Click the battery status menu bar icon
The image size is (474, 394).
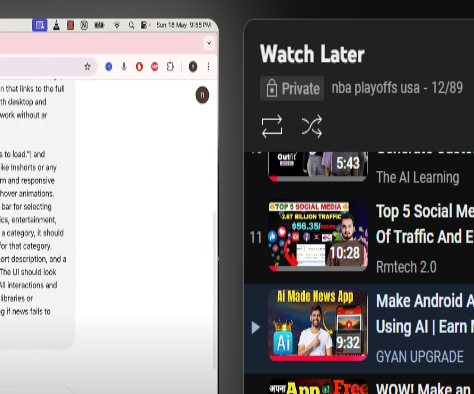[x=99, y=25]
